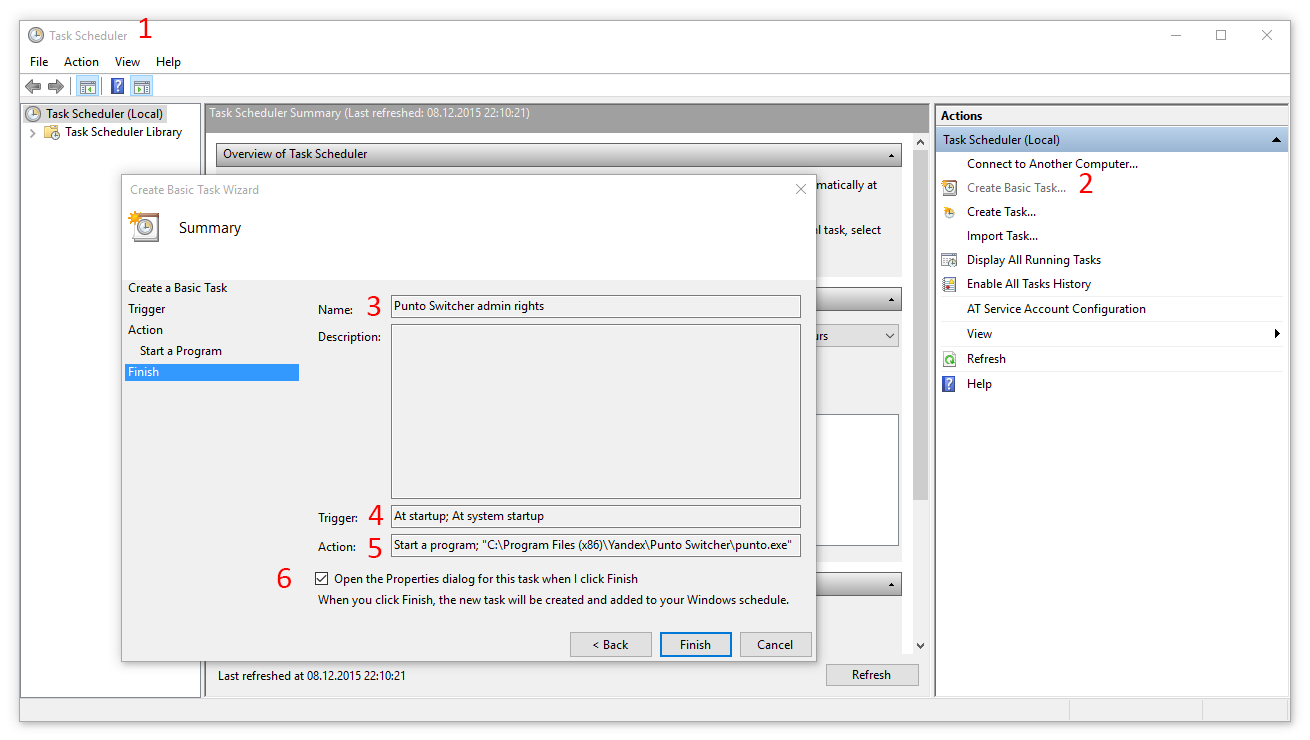Screen dimensions: 1310x740
Task: Maximize the Task Scheduler window
Action: point(1221,35)
